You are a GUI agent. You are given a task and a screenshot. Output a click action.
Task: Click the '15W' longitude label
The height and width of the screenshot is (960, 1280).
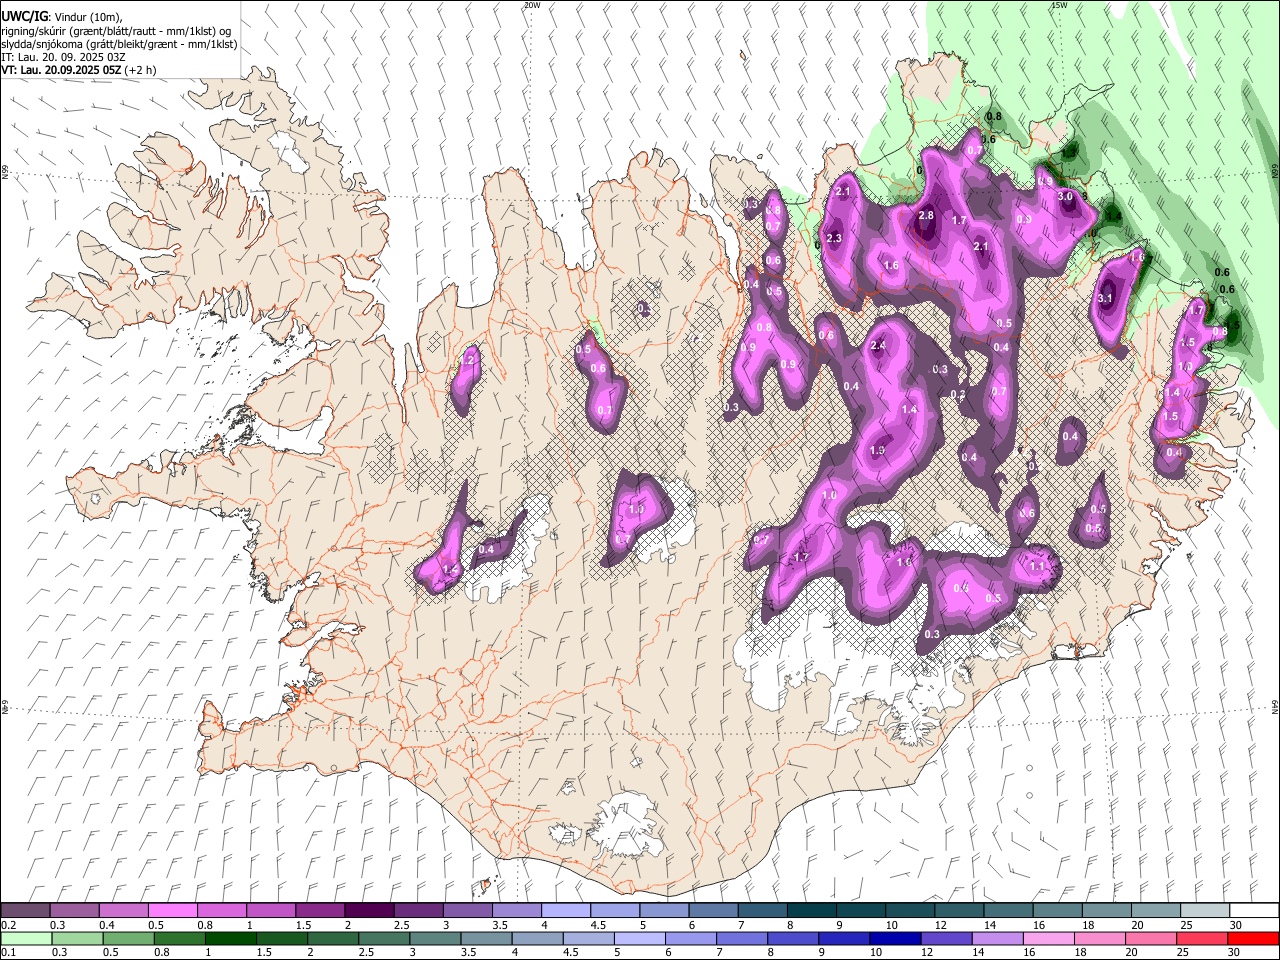1059,5
